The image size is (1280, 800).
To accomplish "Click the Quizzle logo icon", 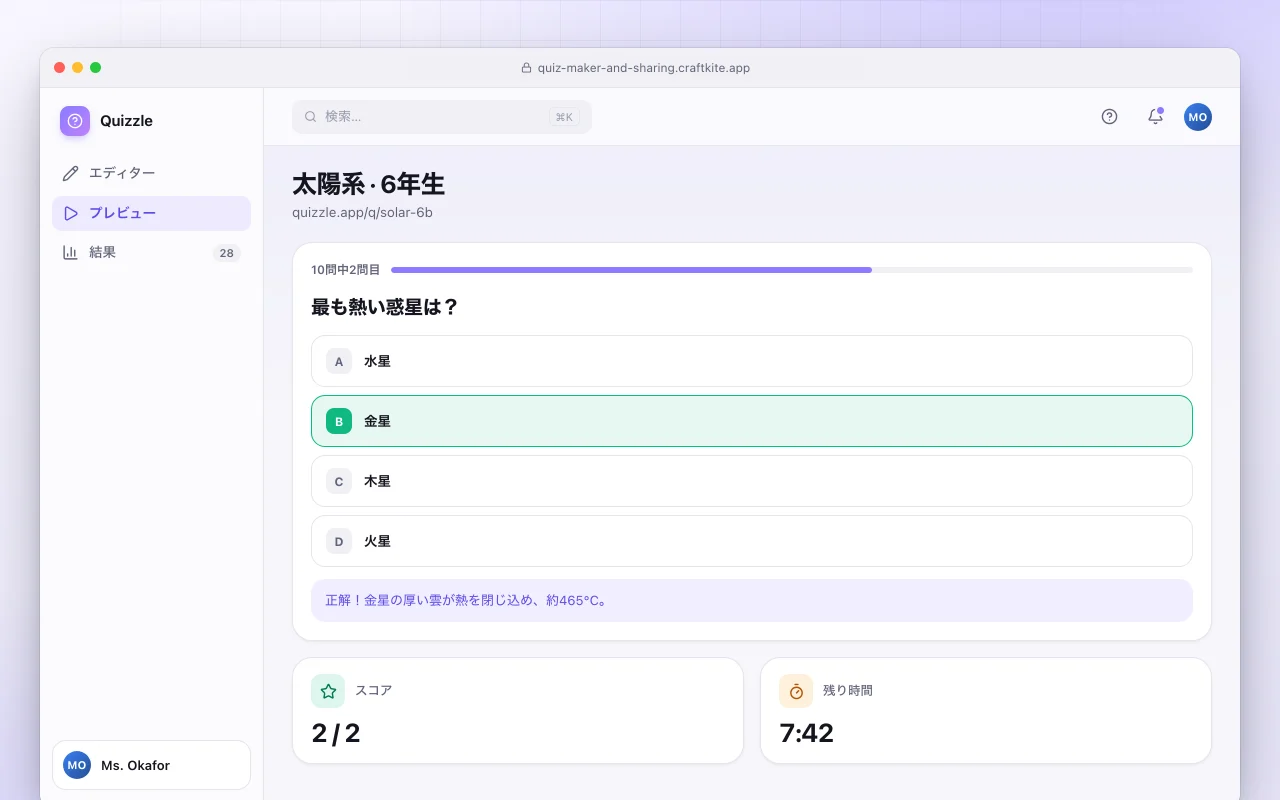I will [x=75, y=121].
